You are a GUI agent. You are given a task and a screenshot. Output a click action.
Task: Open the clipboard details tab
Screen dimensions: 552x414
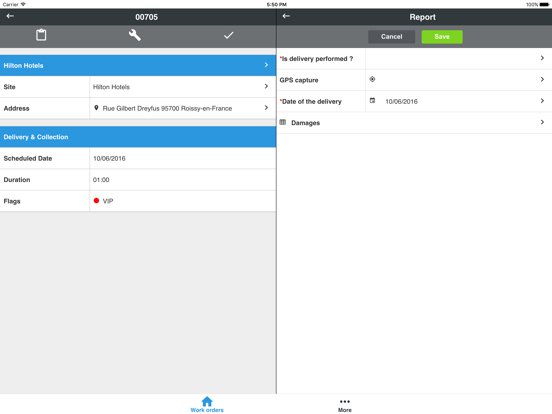(41, 35)
